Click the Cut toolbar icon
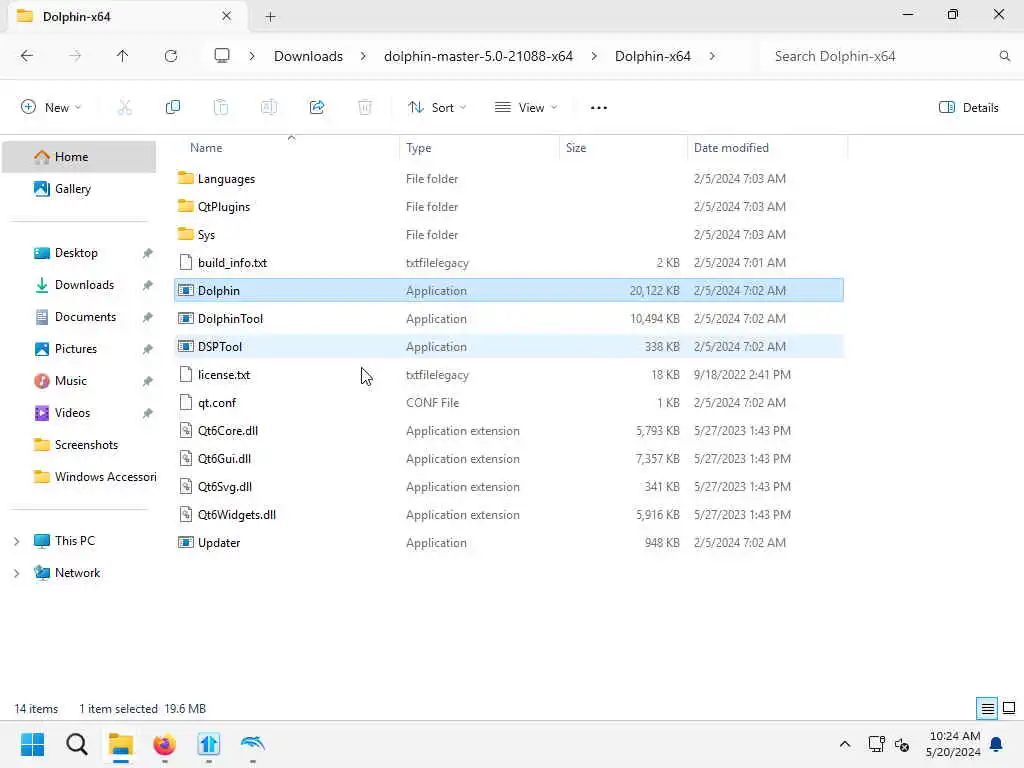Screen dimensions: 1024x768 124,108
